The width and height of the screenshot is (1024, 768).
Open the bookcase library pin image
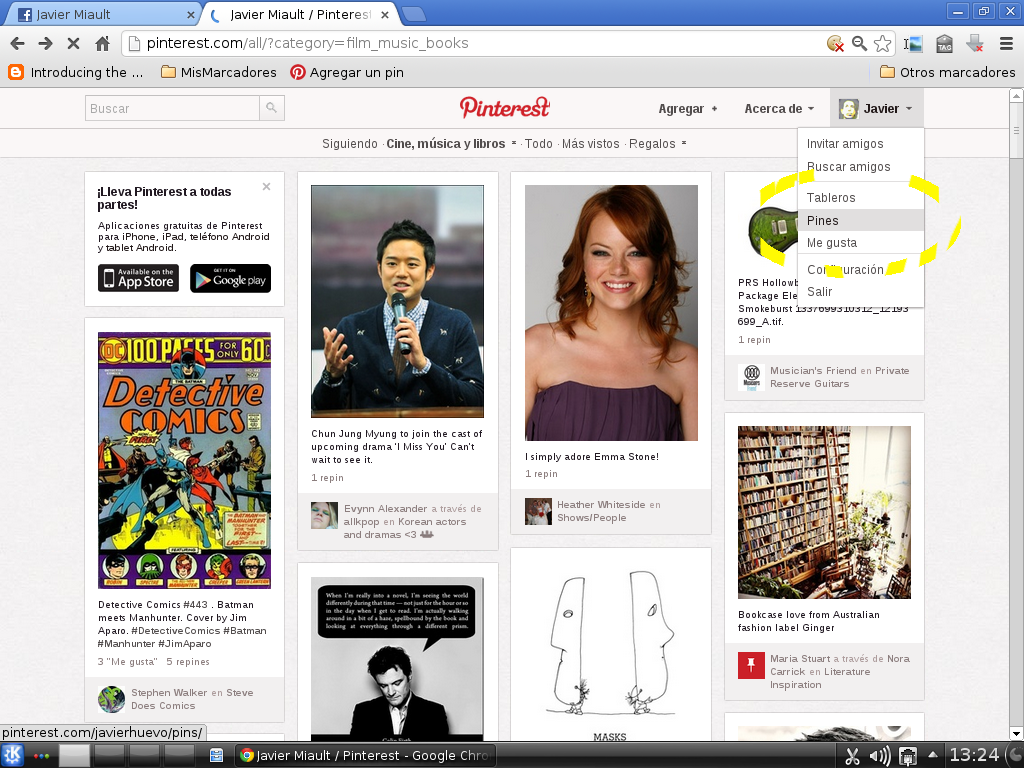click(824, 513)
